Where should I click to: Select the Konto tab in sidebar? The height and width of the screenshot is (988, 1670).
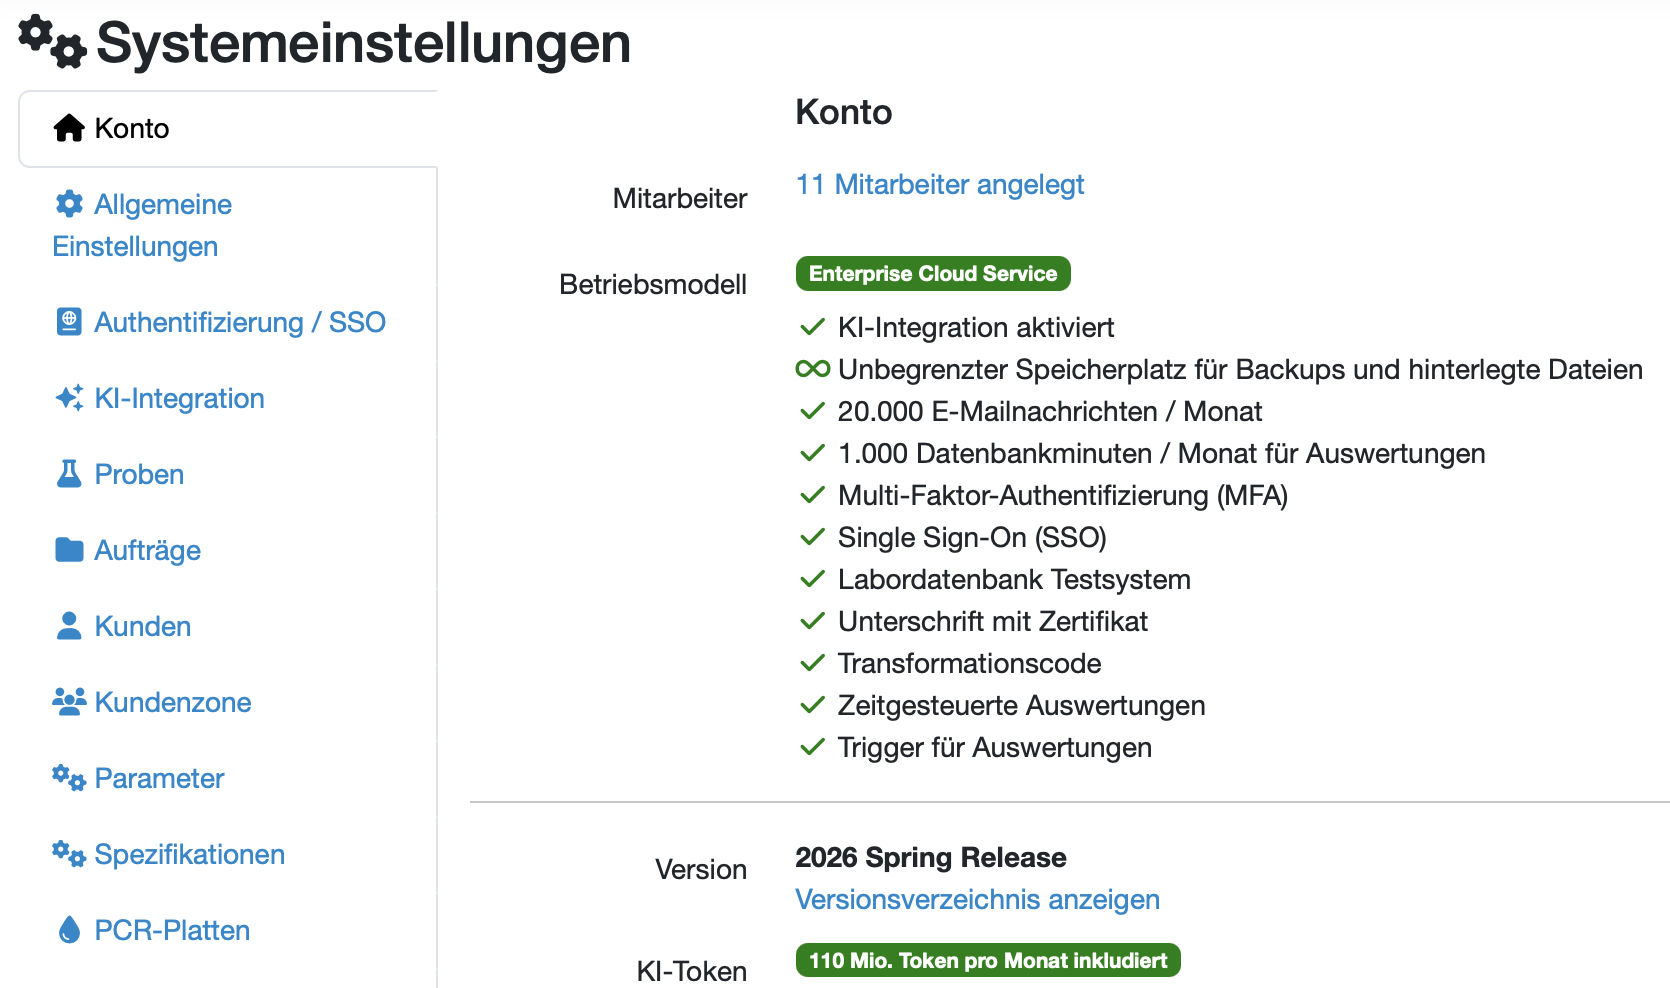click(x=132, y=129)
